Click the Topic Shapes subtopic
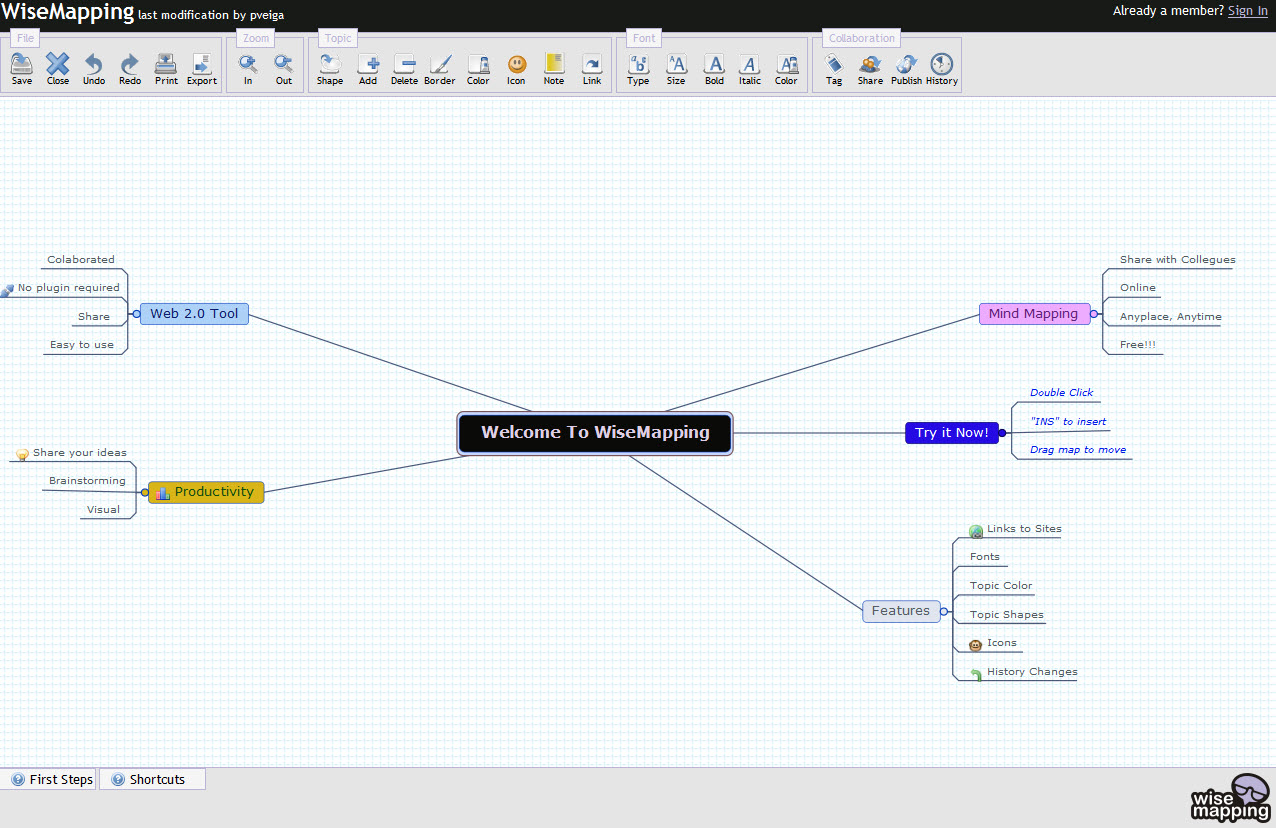The height and width of the screenshot is (828, 1276). click(1007, 614)
